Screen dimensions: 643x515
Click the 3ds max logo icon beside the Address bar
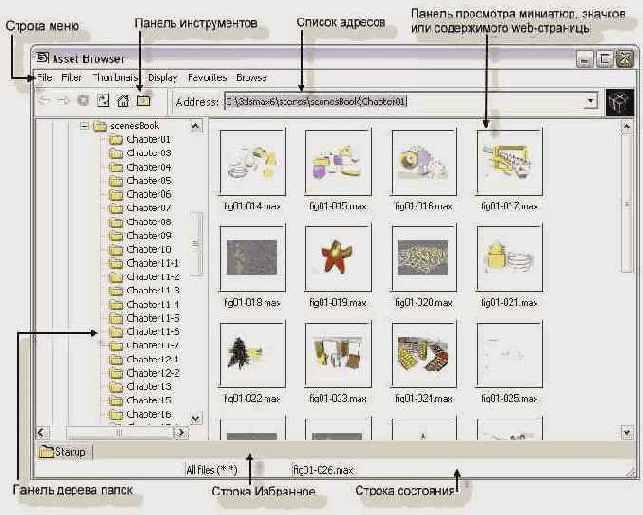tap(620, 103)
